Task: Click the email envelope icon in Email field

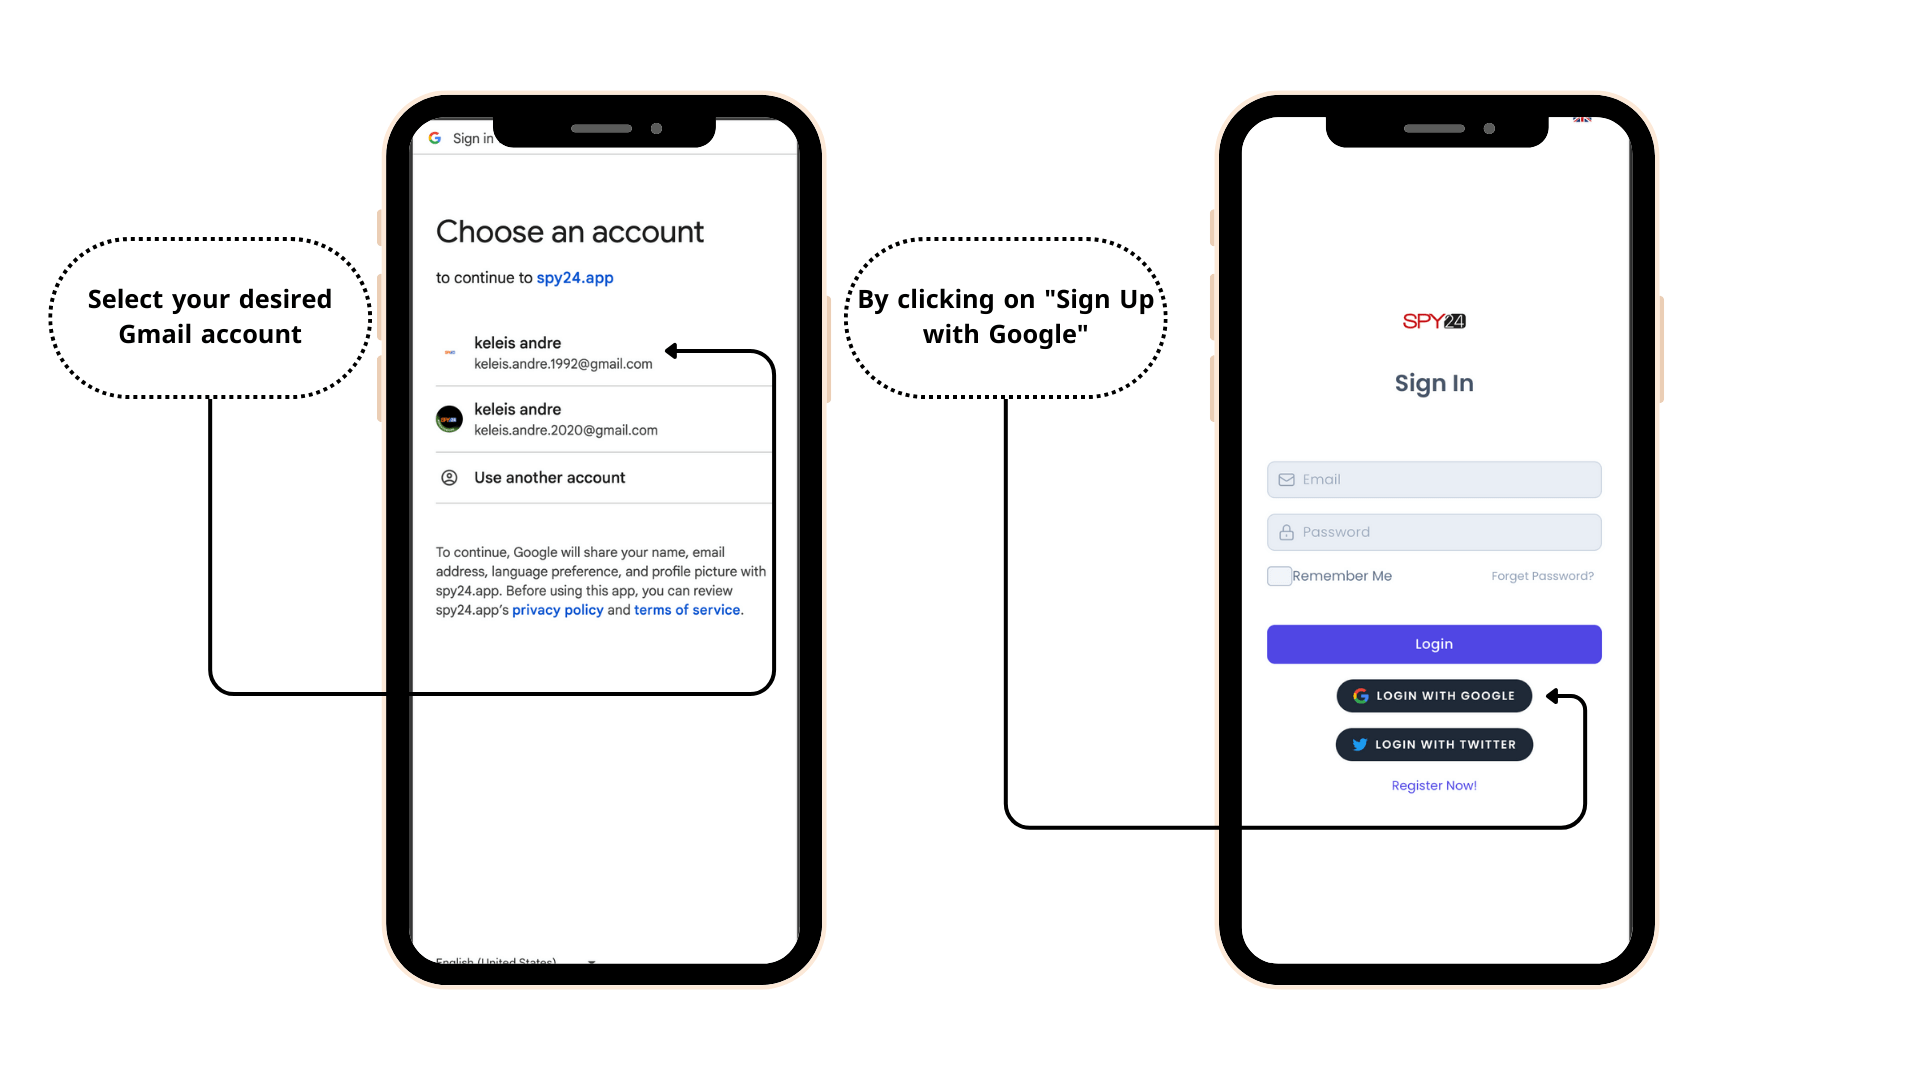Action: click(1286, 479)
